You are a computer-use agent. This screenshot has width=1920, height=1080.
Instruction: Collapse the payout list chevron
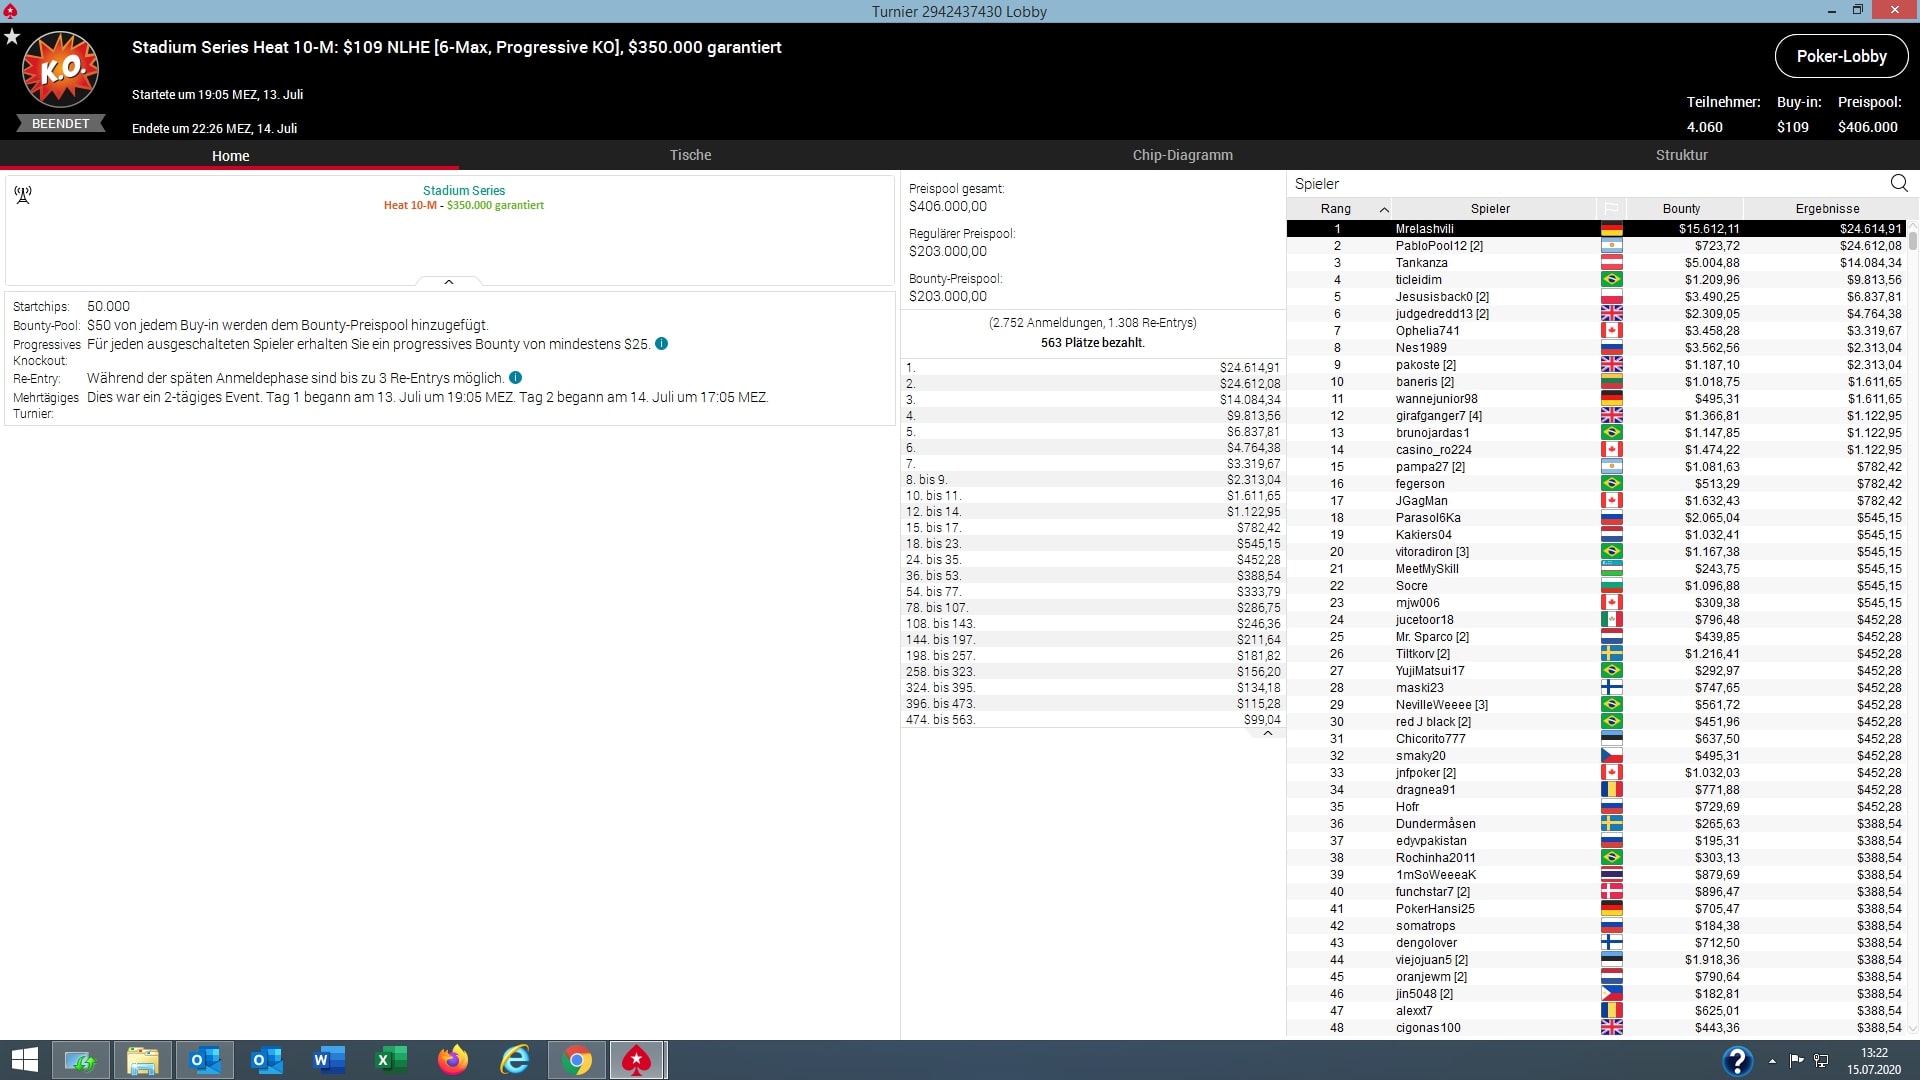click(1267, 733)
